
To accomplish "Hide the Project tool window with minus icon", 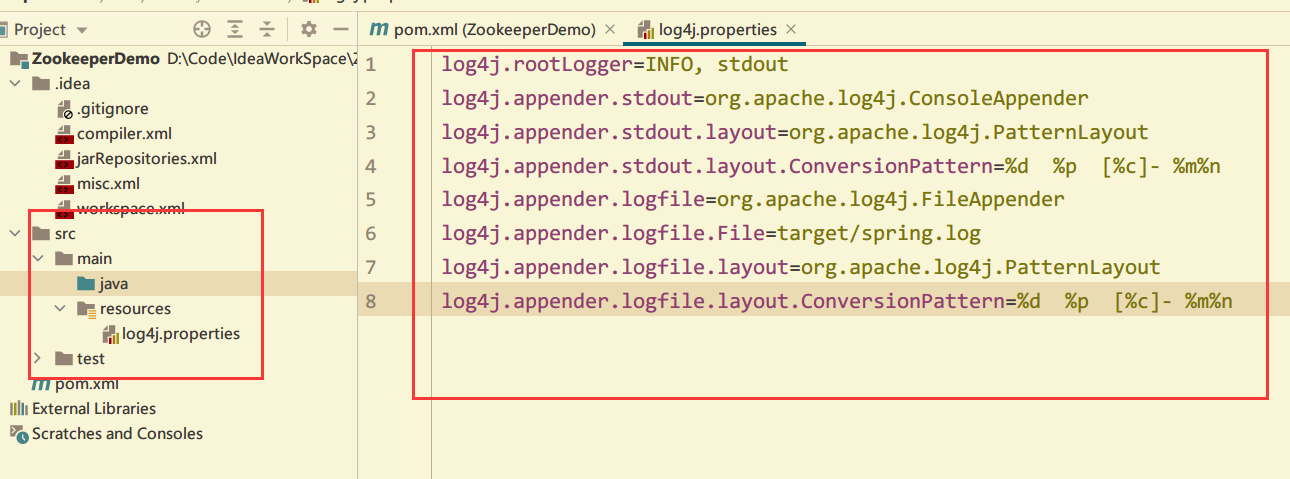I will pyautogui.click(x=340, y=29).
